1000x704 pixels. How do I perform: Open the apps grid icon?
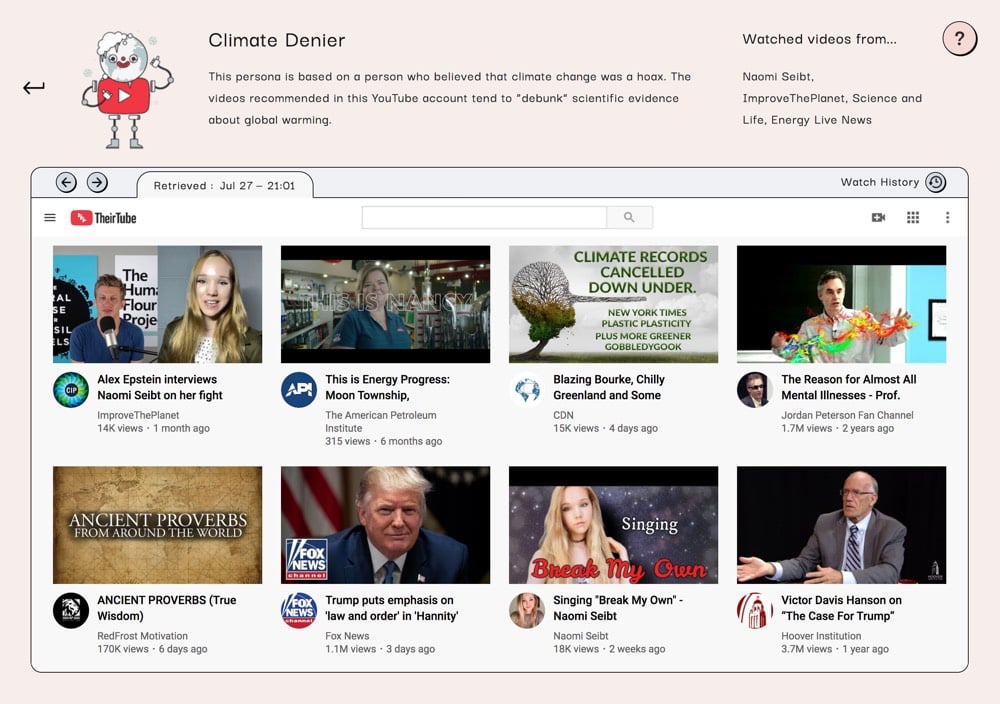[x=913, y=217]
